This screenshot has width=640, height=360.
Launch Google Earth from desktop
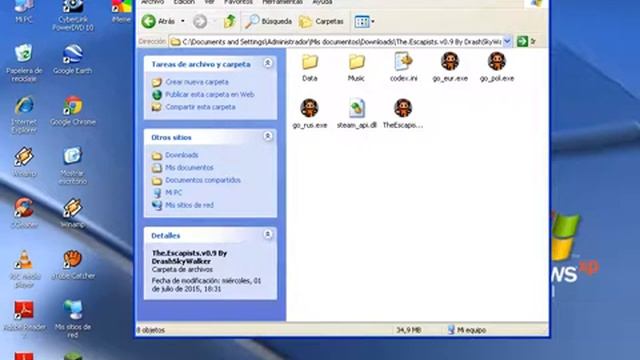point(72,59)
